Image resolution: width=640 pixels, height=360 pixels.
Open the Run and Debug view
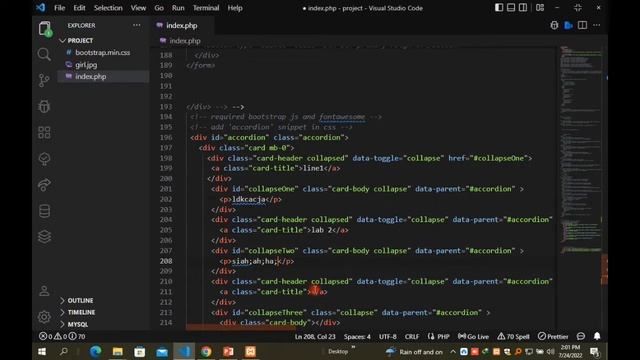44,106
